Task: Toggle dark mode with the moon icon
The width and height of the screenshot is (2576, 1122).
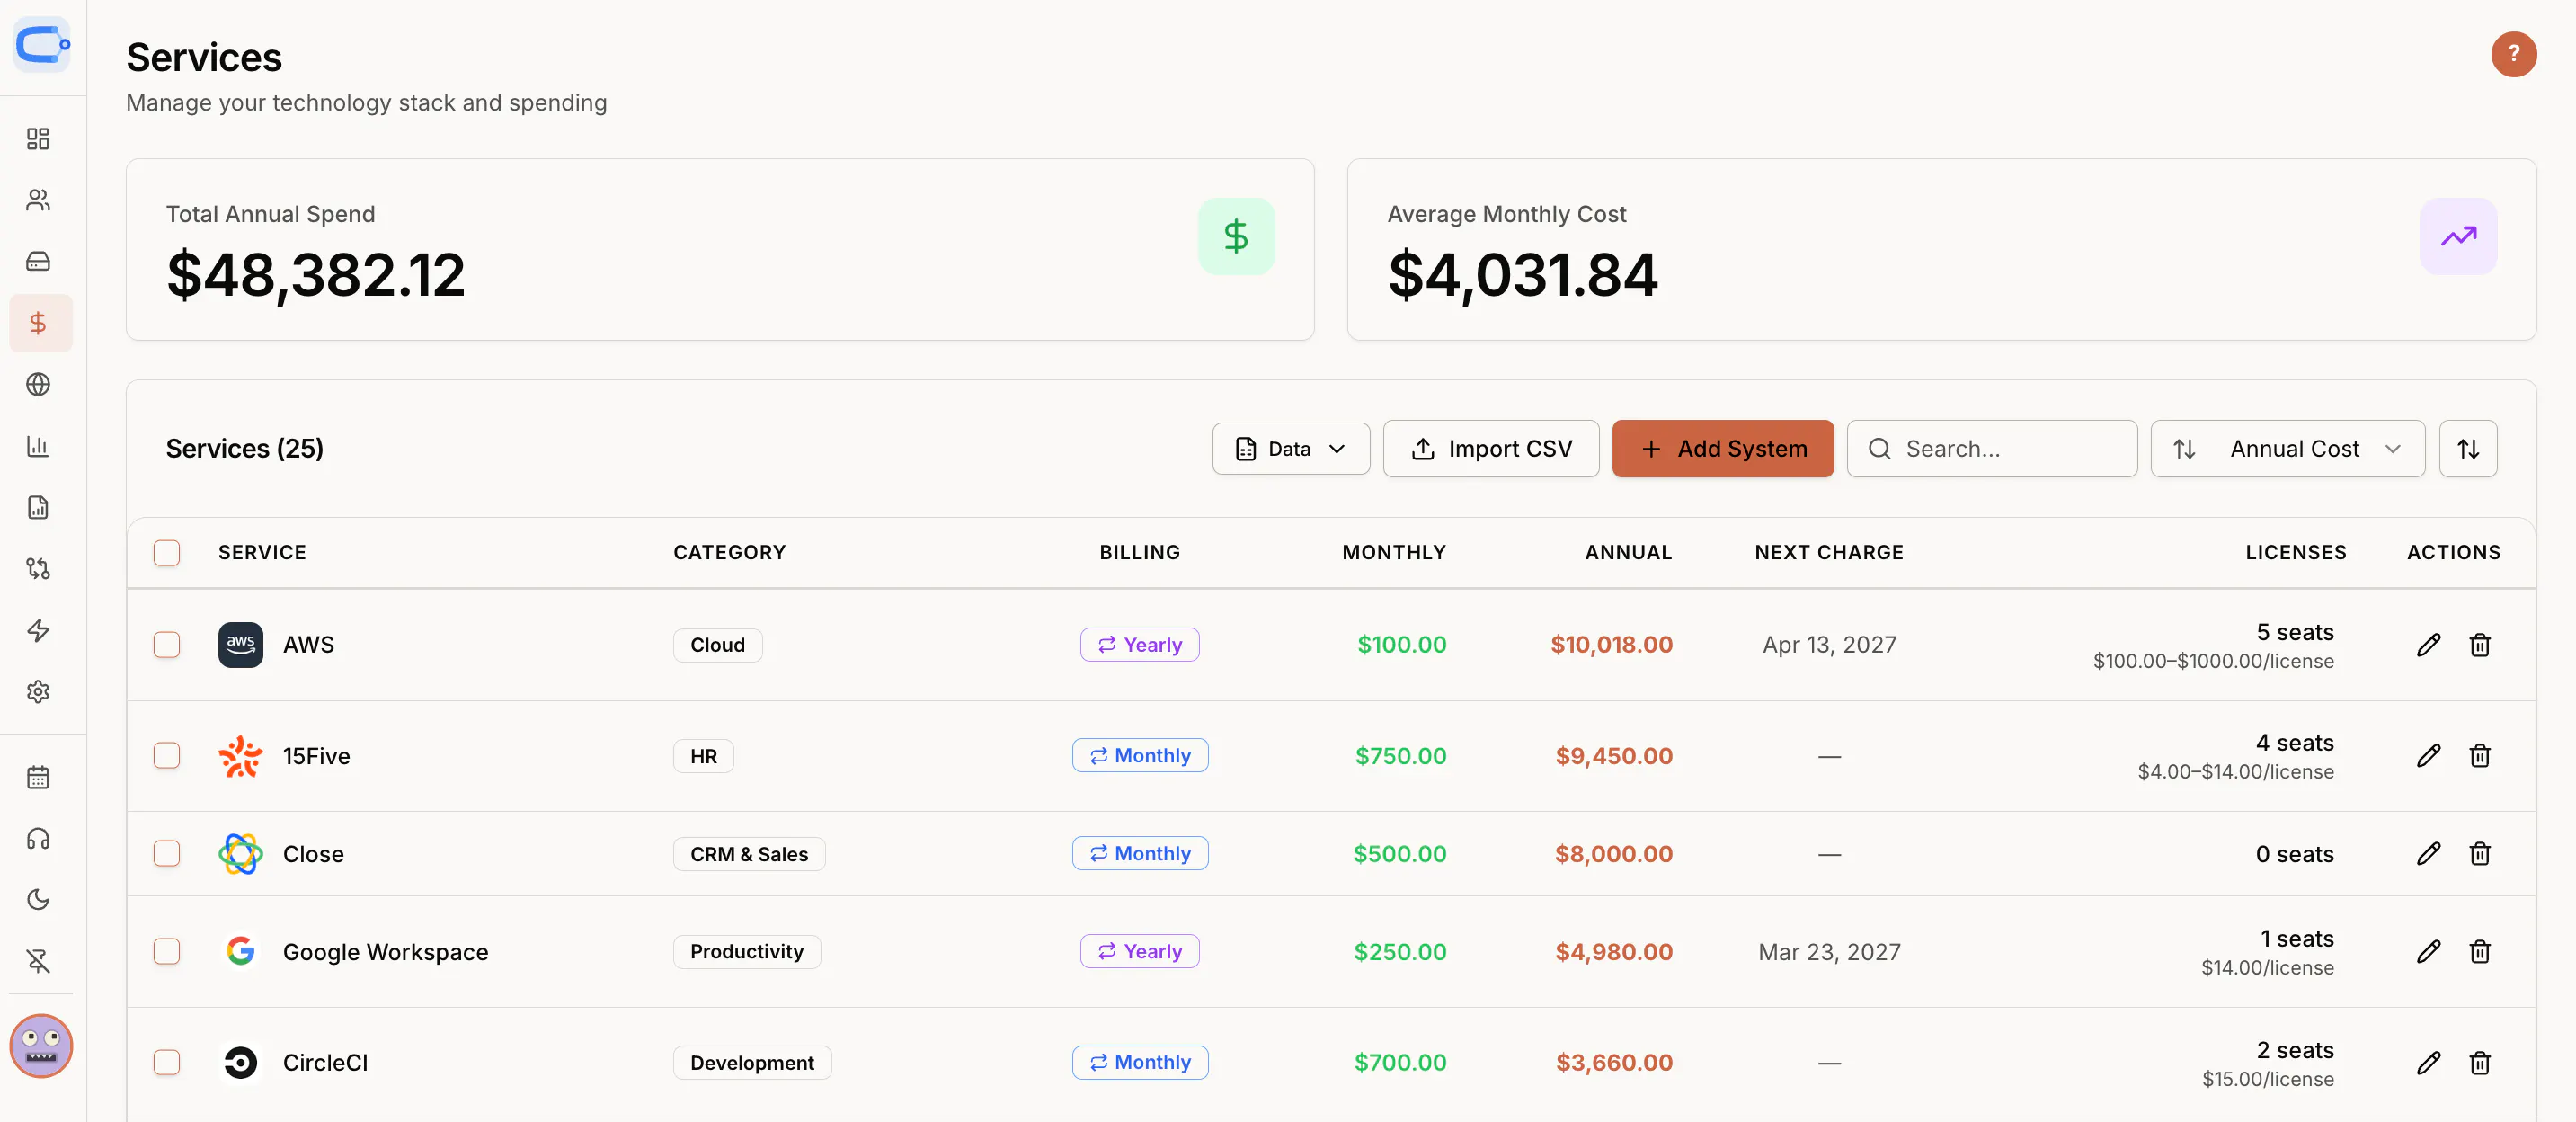Action: click(x=38, y=900)
